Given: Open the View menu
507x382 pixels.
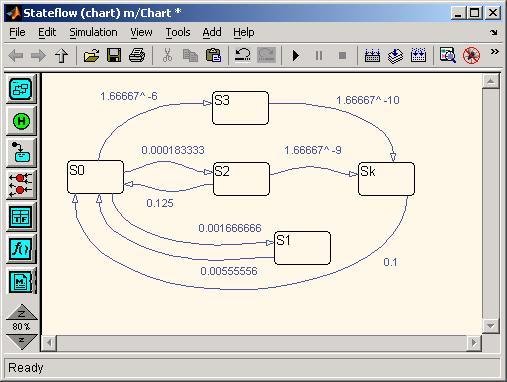Looking at the screenshot, I should 141,32.
